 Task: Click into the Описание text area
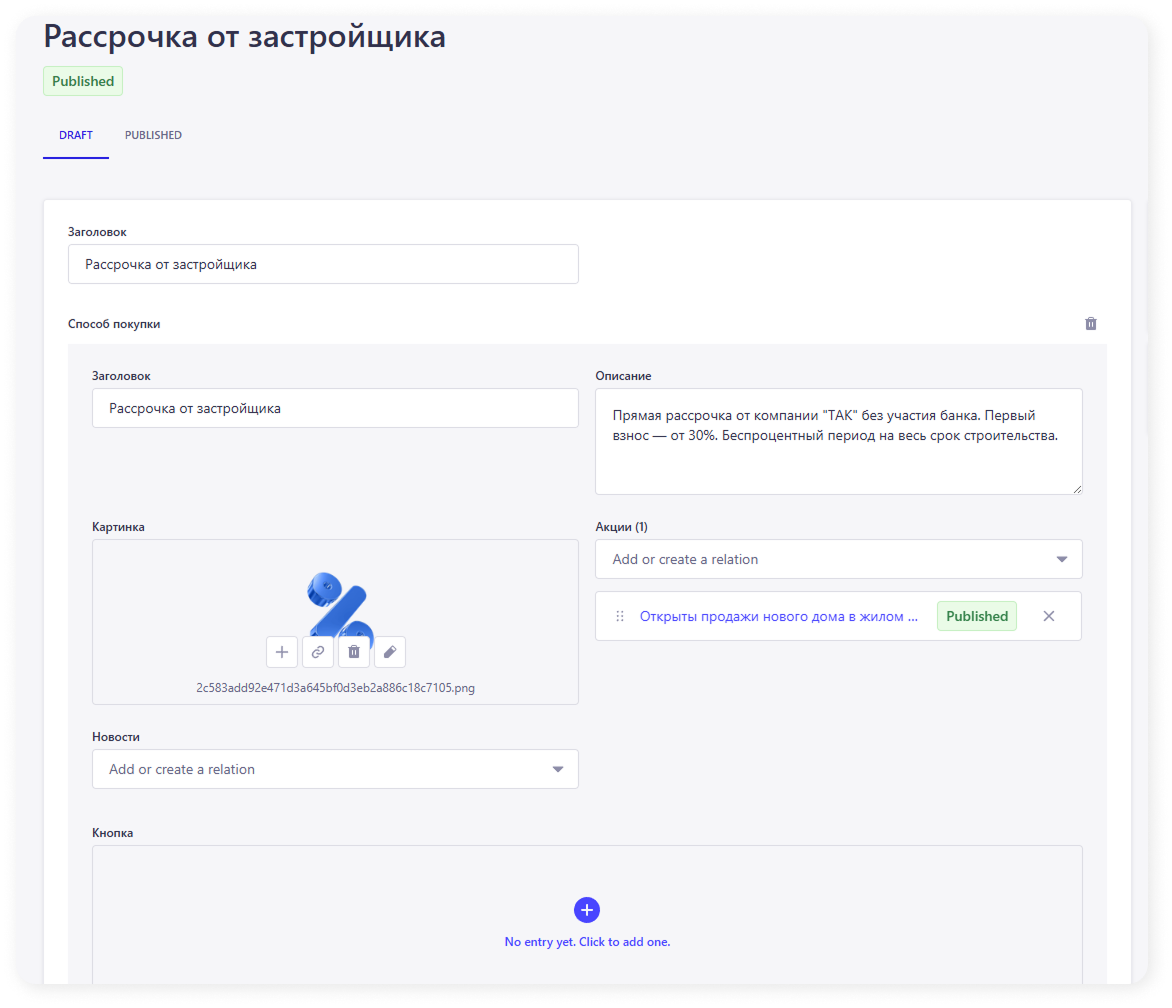[x=838, y=441]
